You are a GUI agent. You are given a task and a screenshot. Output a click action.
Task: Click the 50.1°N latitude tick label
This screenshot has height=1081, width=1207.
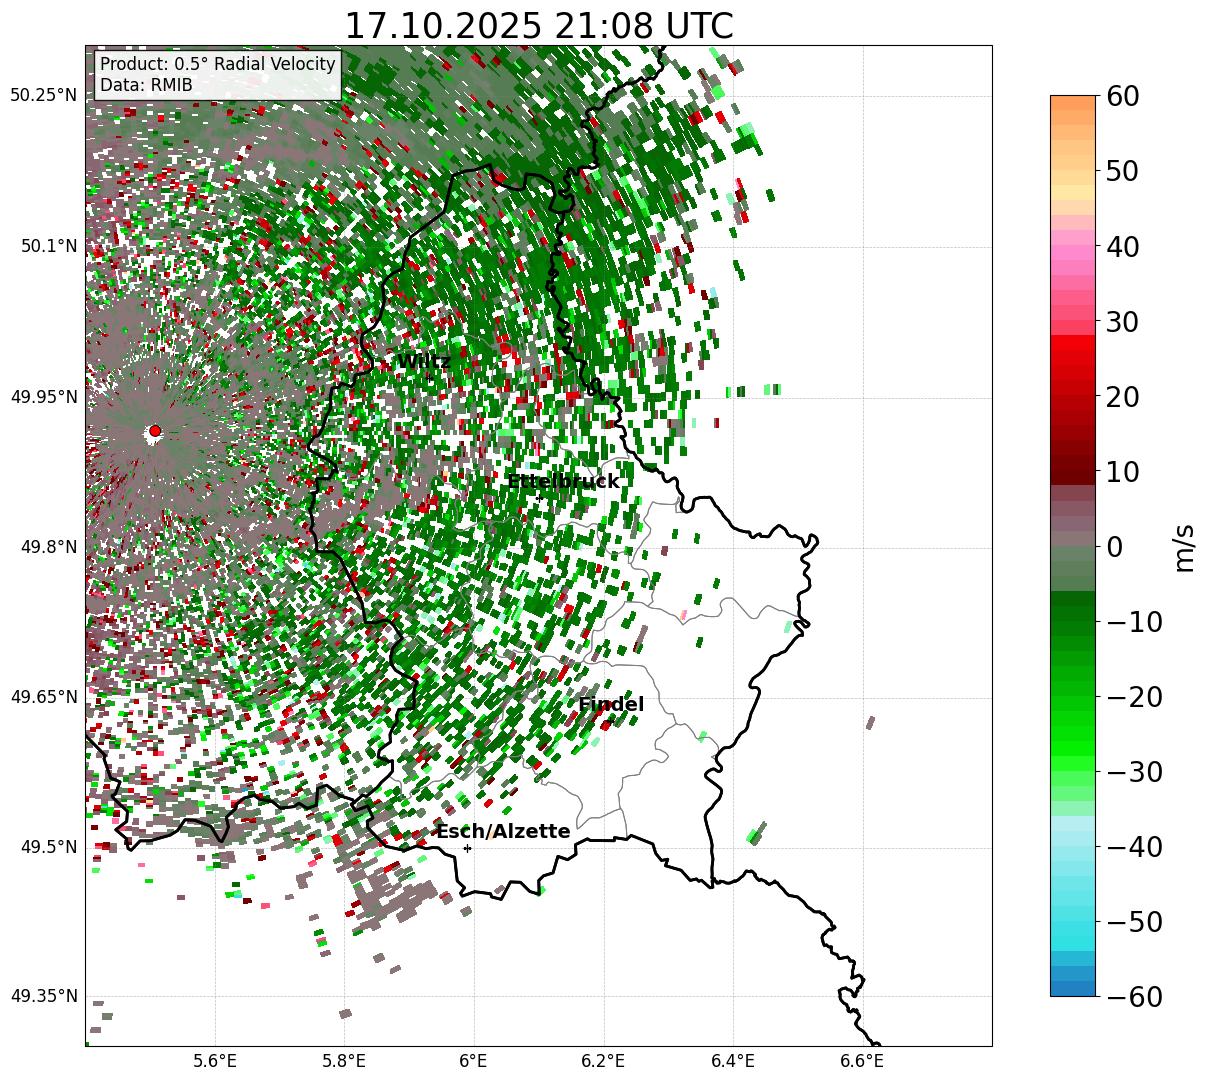pos(48,246)
